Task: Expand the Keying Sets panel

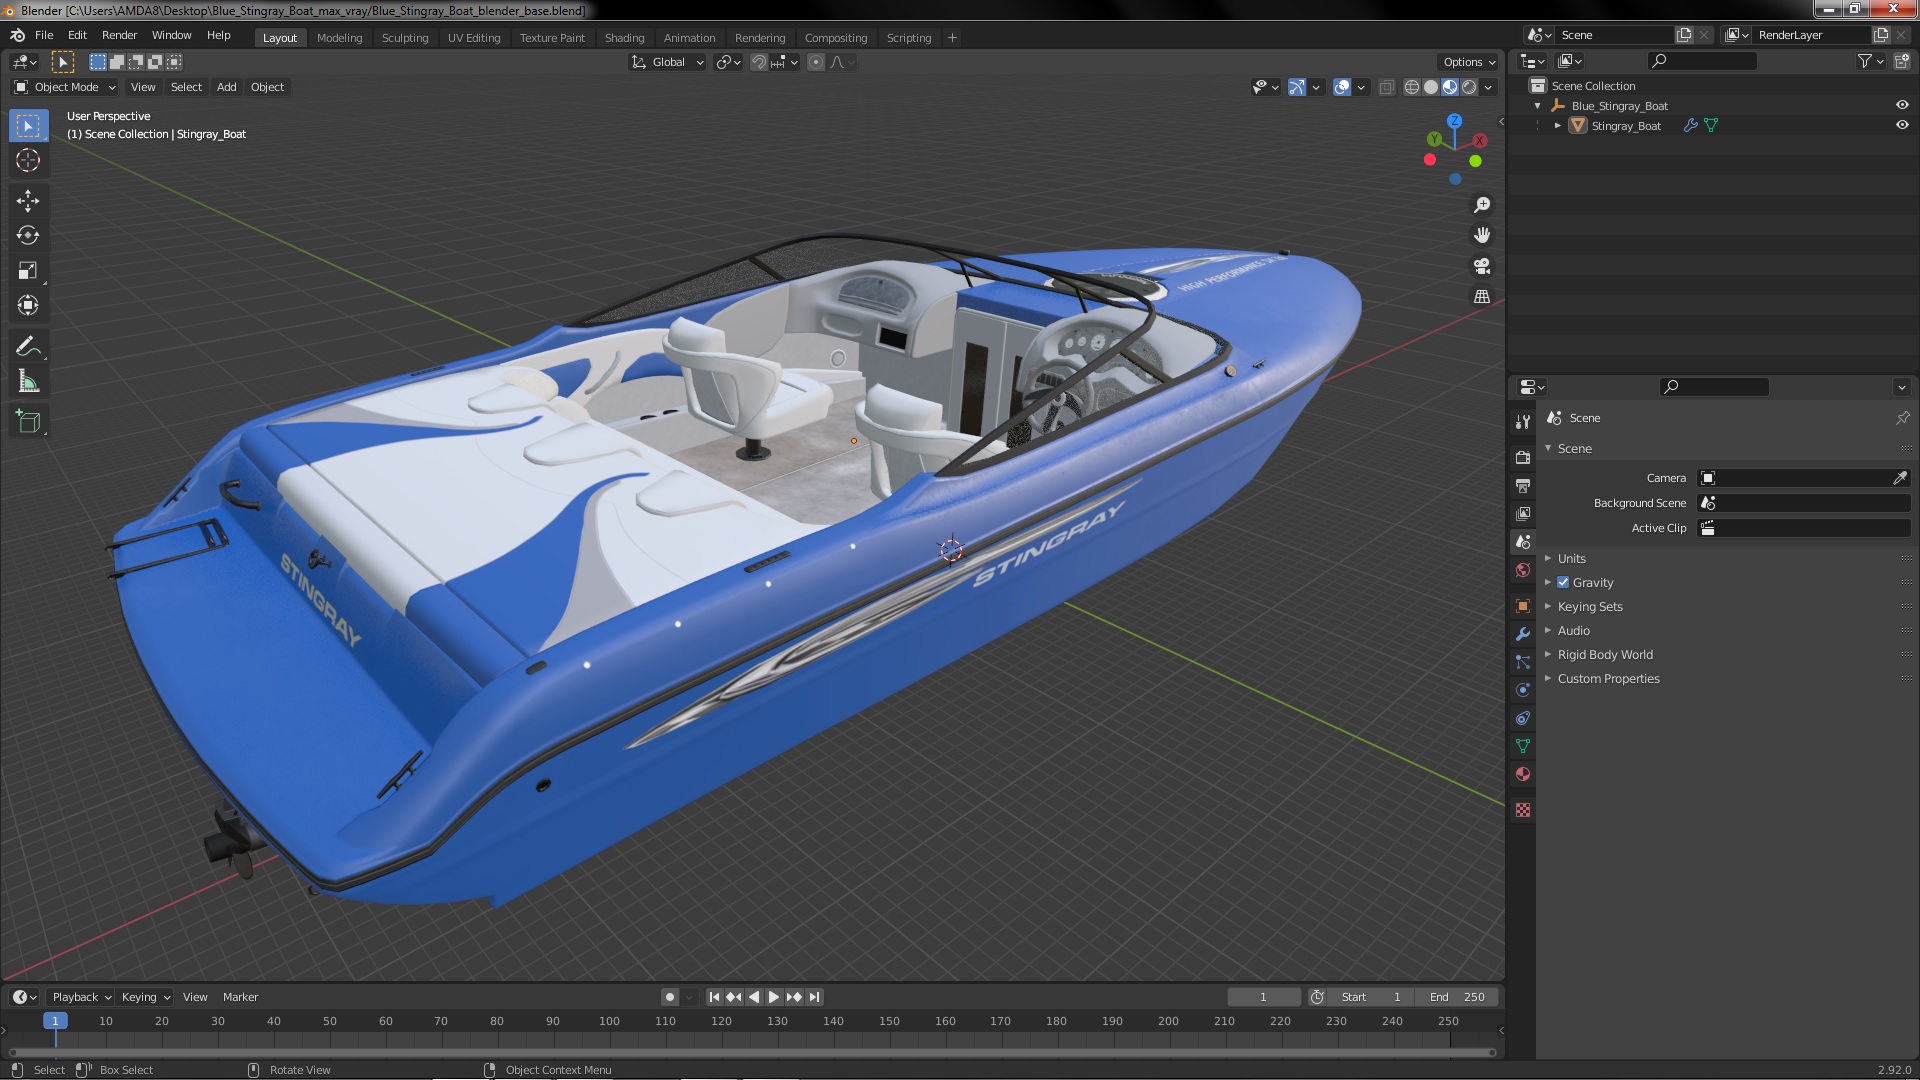Action: point(1589,607)
